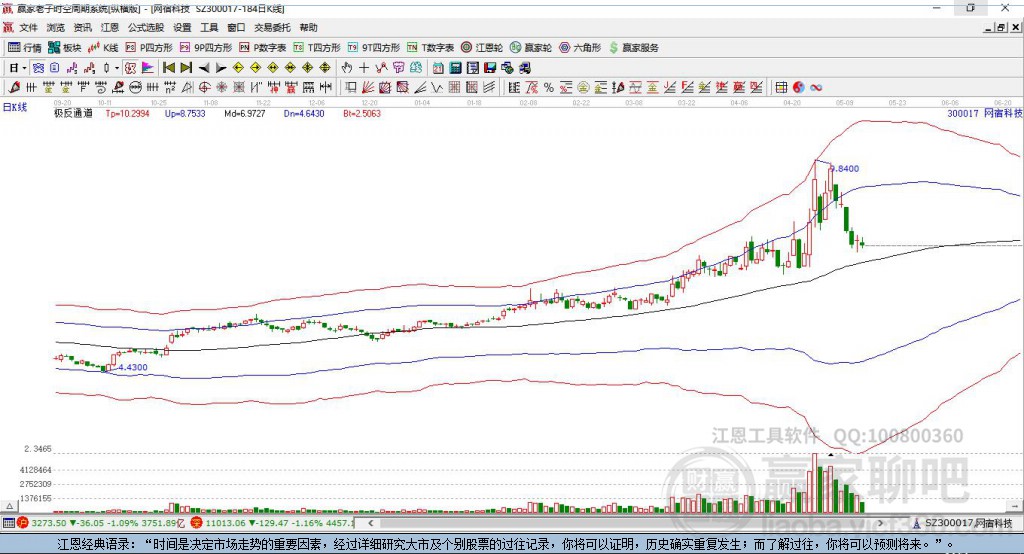Click the 极反通道 indicator label

[73, 113]
